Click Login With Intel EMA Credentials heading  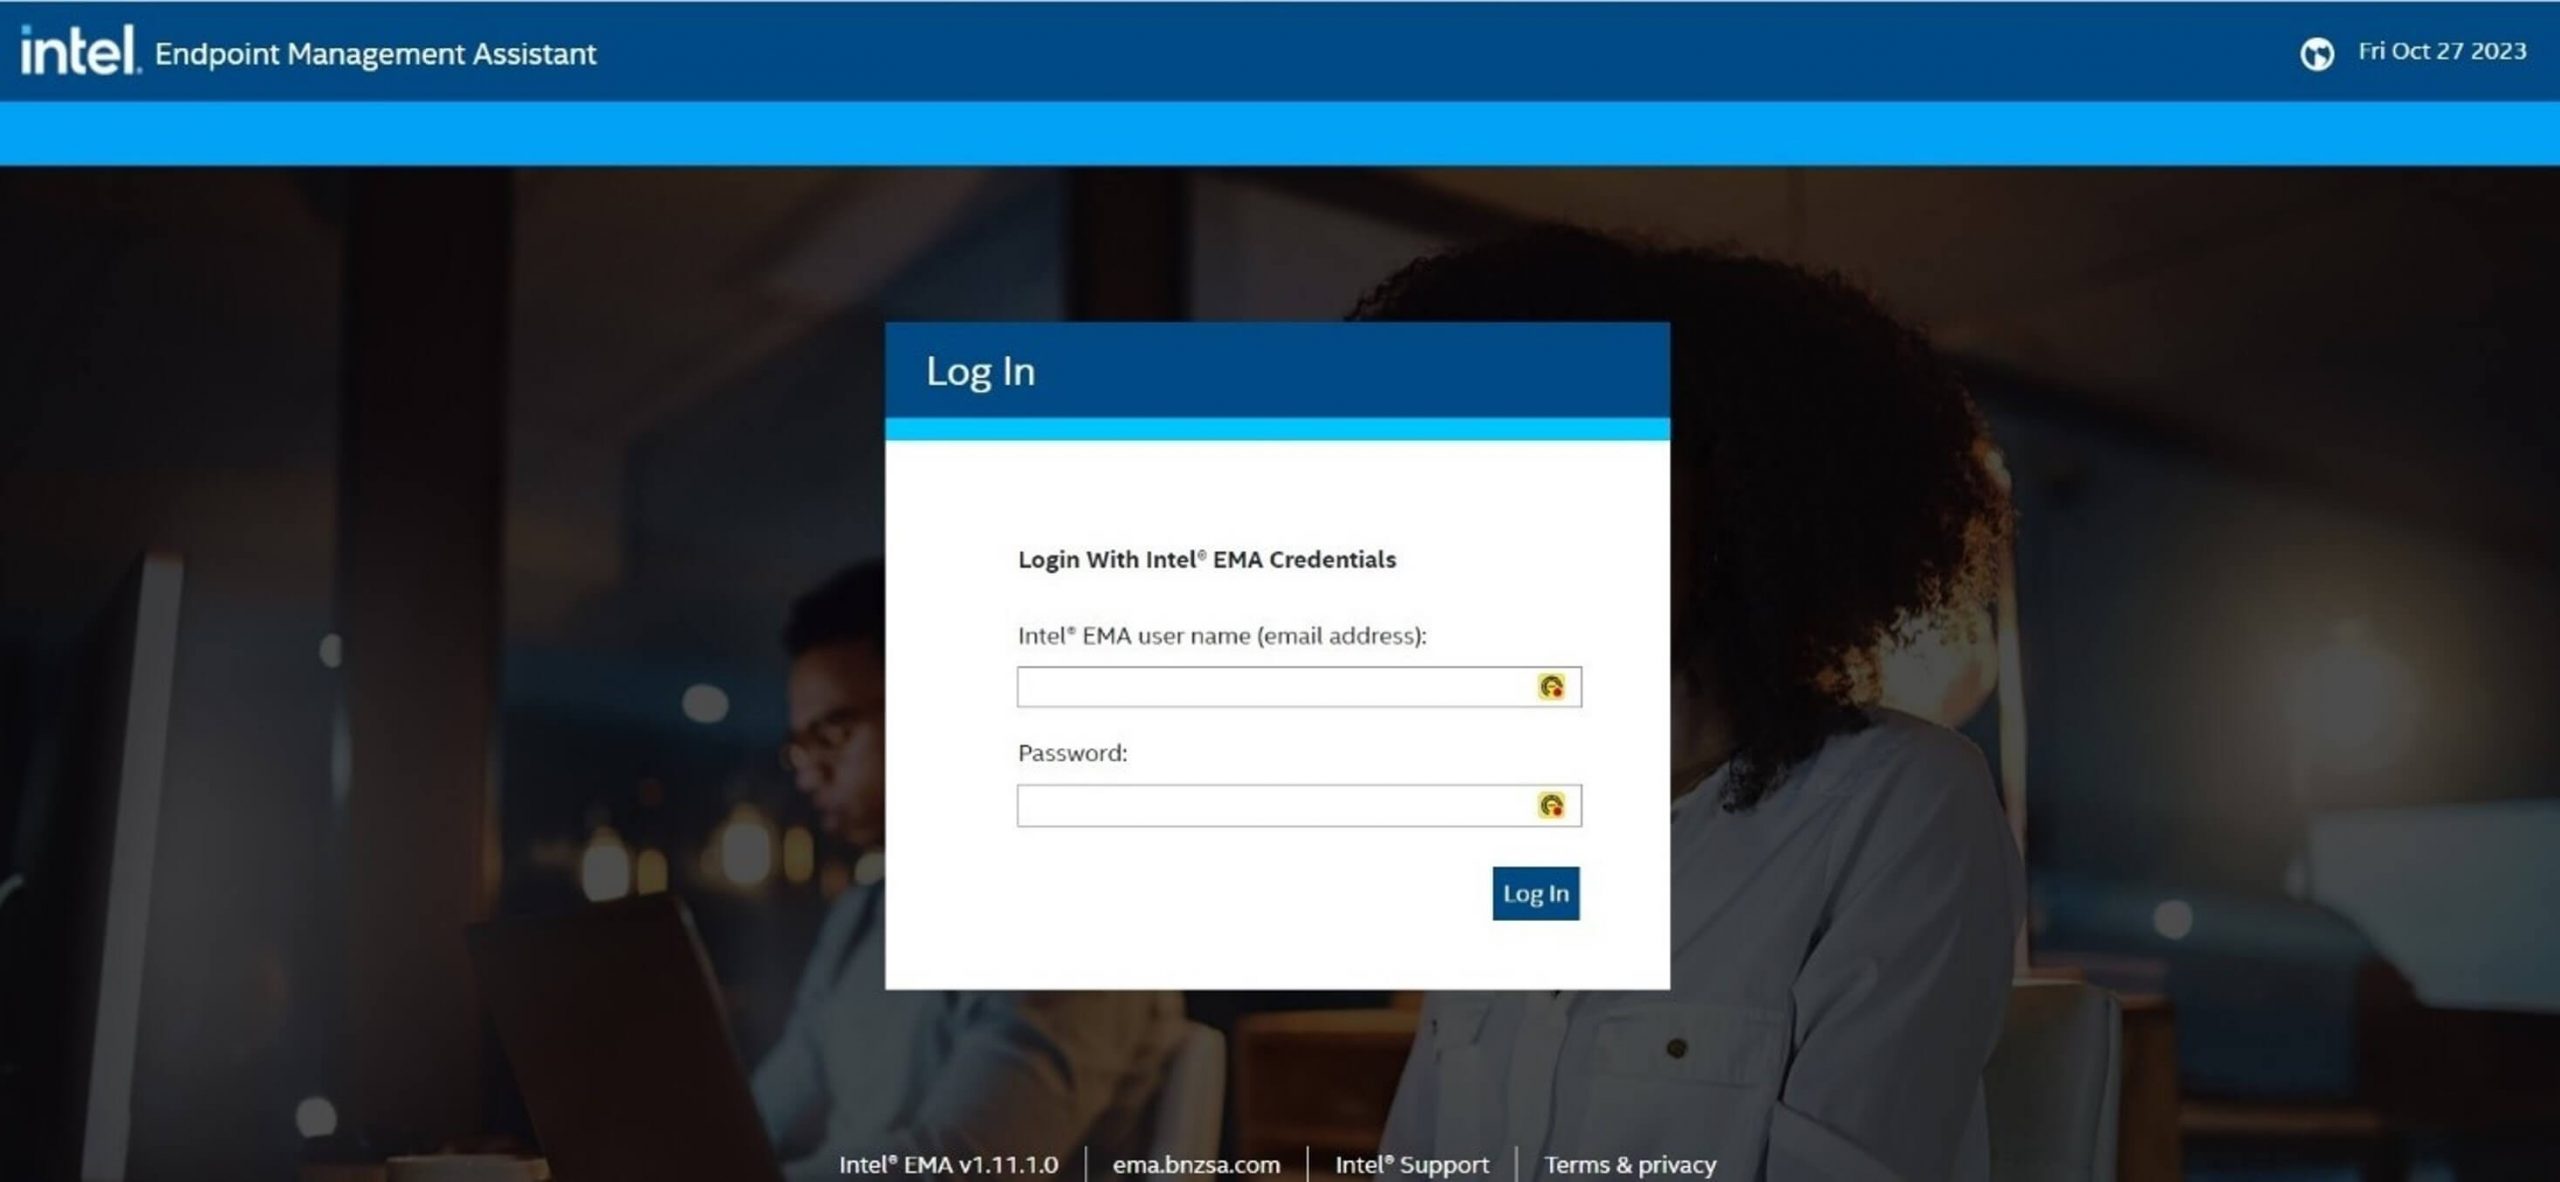[x=1206, y=559]
